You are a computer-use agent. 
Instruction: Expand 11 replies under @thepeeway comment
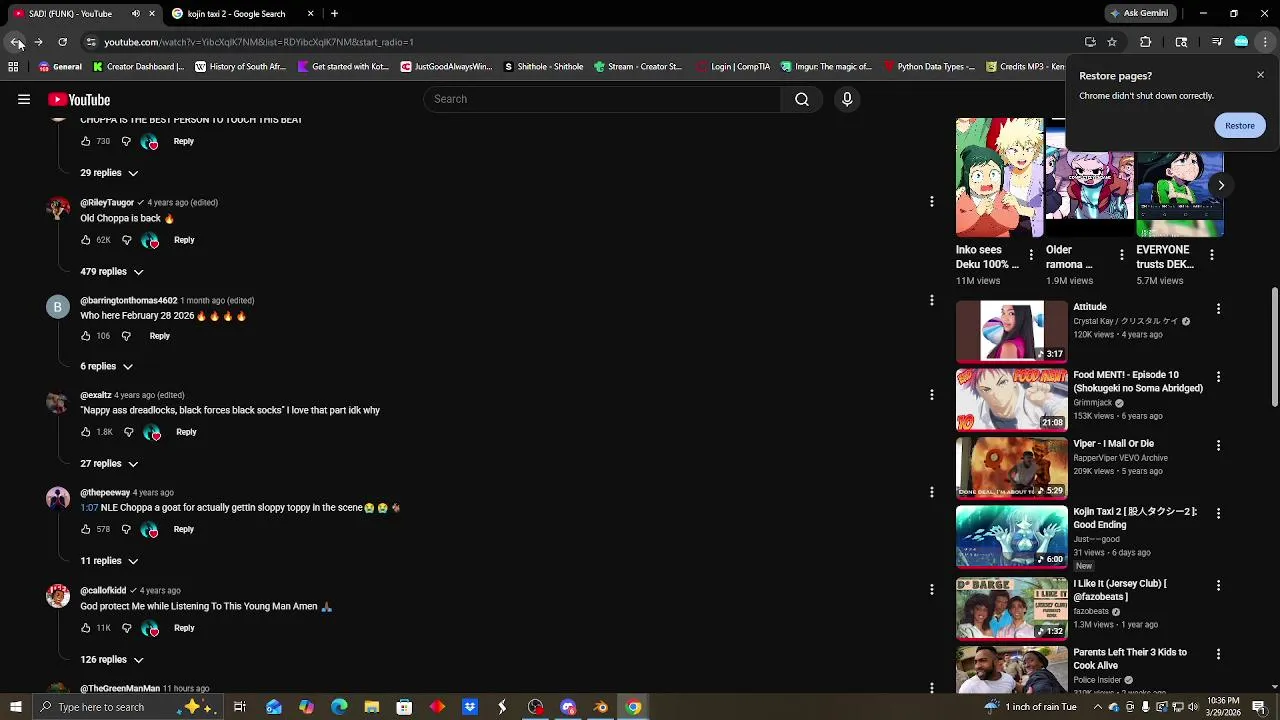(x=109, y=561)
